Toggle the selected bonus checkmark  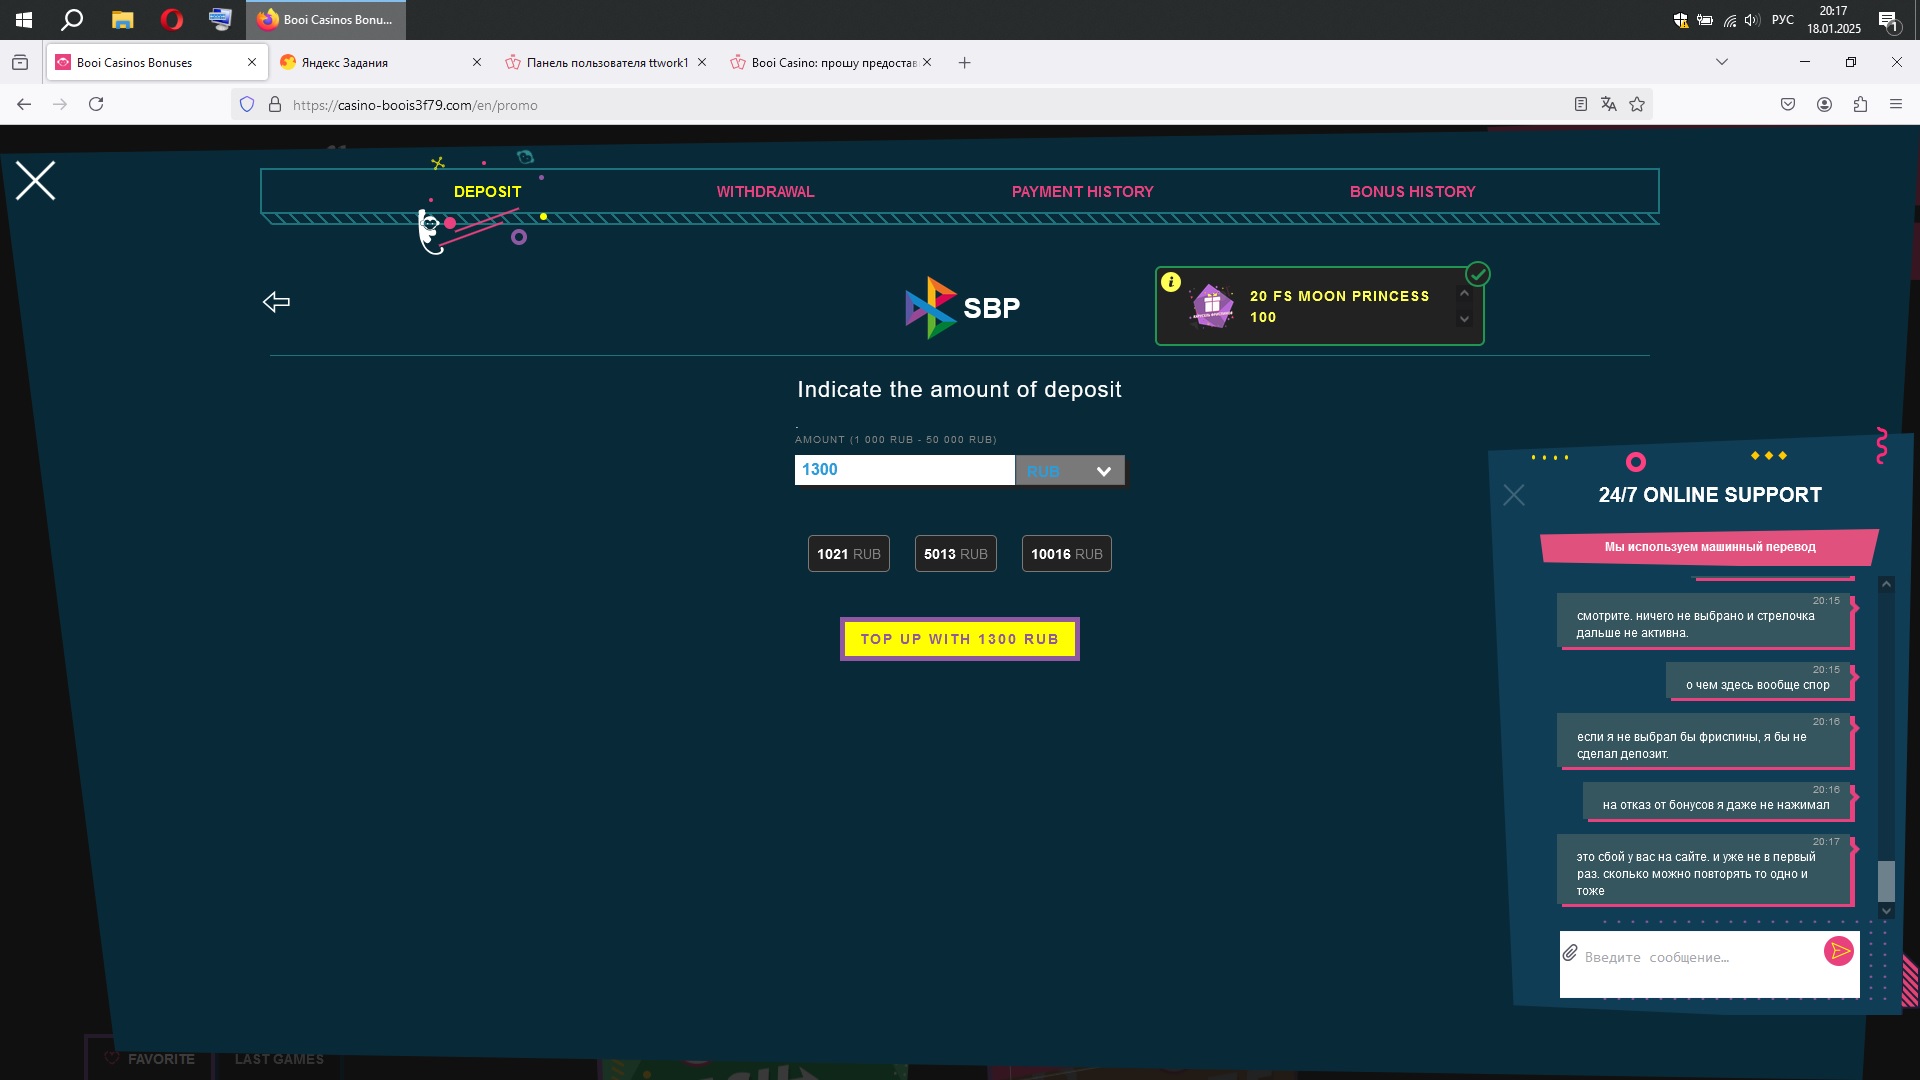(1478, 274)
